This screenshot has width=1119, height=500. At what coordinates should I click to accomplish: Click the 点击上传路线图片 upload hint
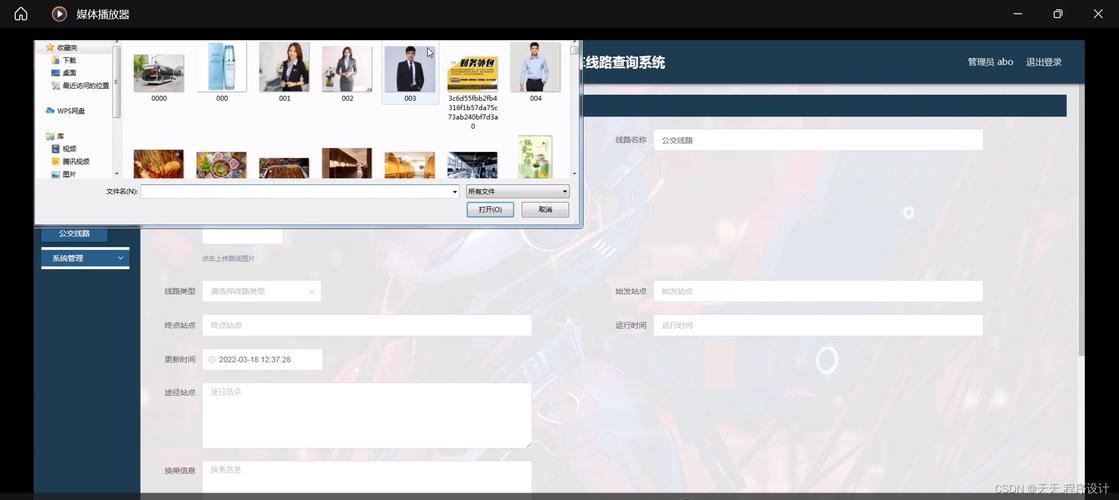pyautogui.click(x=228, y=258)
